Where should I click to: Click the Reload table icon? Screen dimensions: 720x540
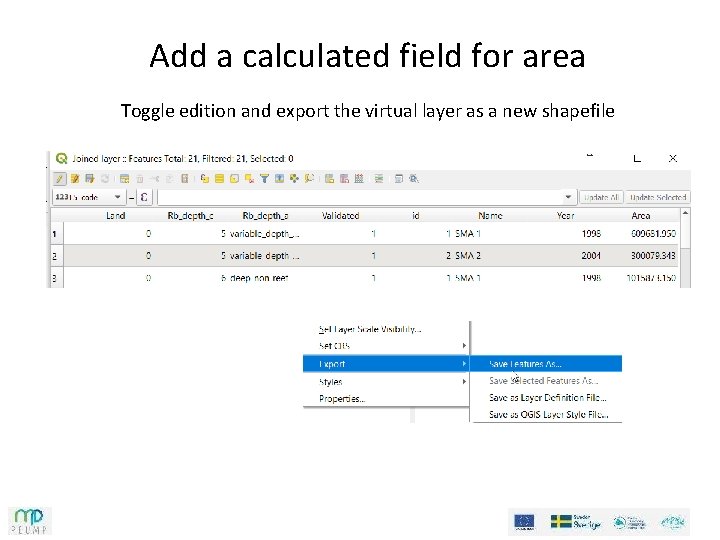[105, 179]
